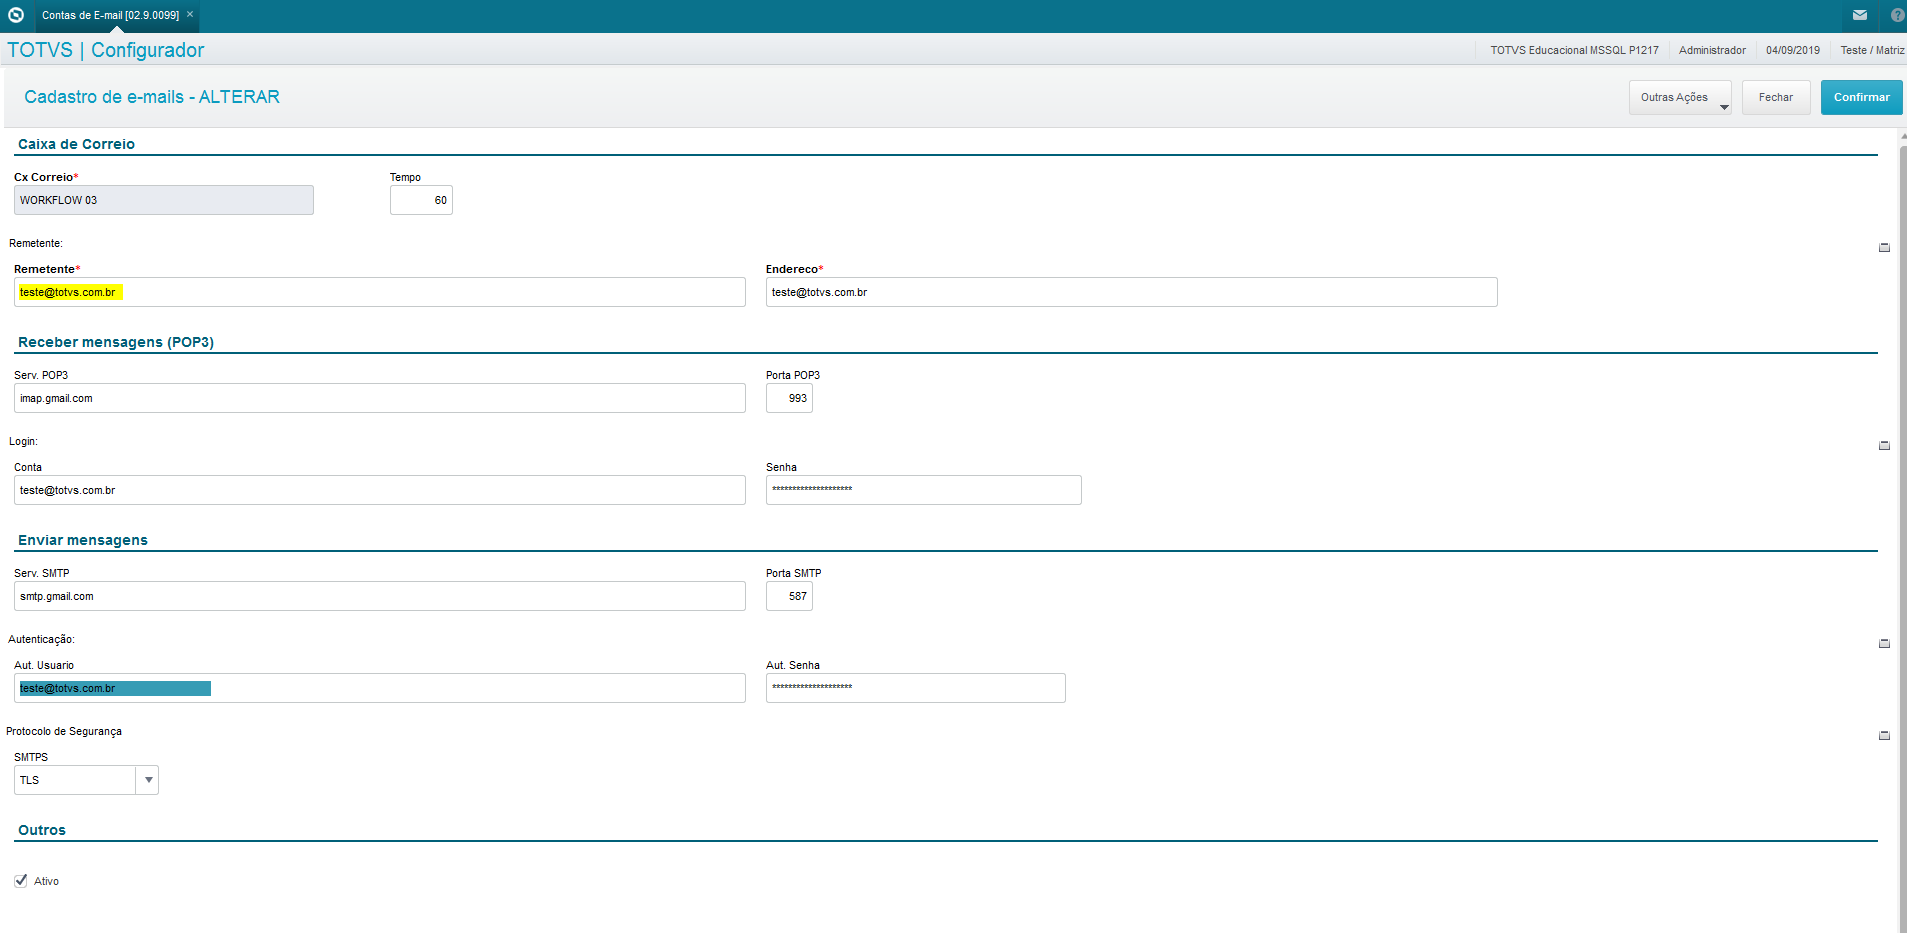Click the Remetente input field
Screen dimensions: 1907x933
click(380, 292)
